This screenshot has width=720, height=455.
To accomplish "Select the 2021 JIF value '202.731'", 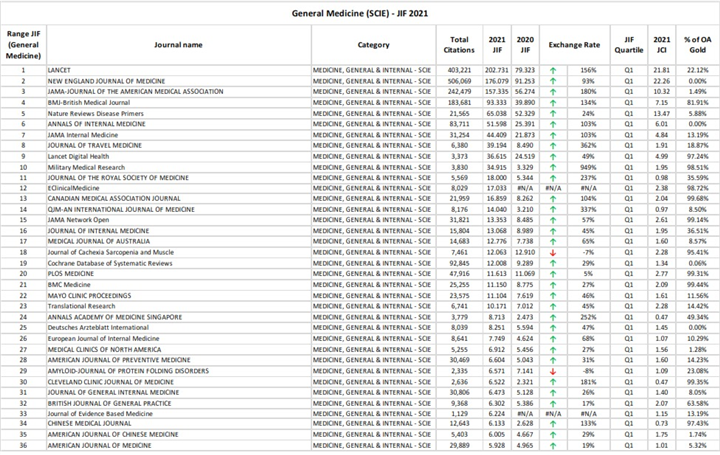I will click(x=497, y=70).
